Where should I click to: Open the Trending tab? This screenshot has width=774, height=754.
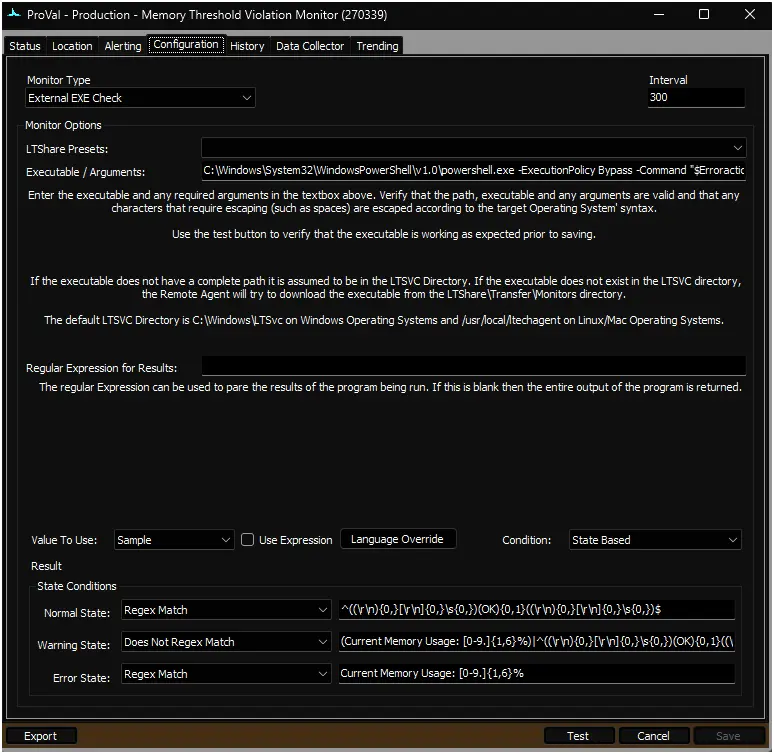(x=377, y=46)
